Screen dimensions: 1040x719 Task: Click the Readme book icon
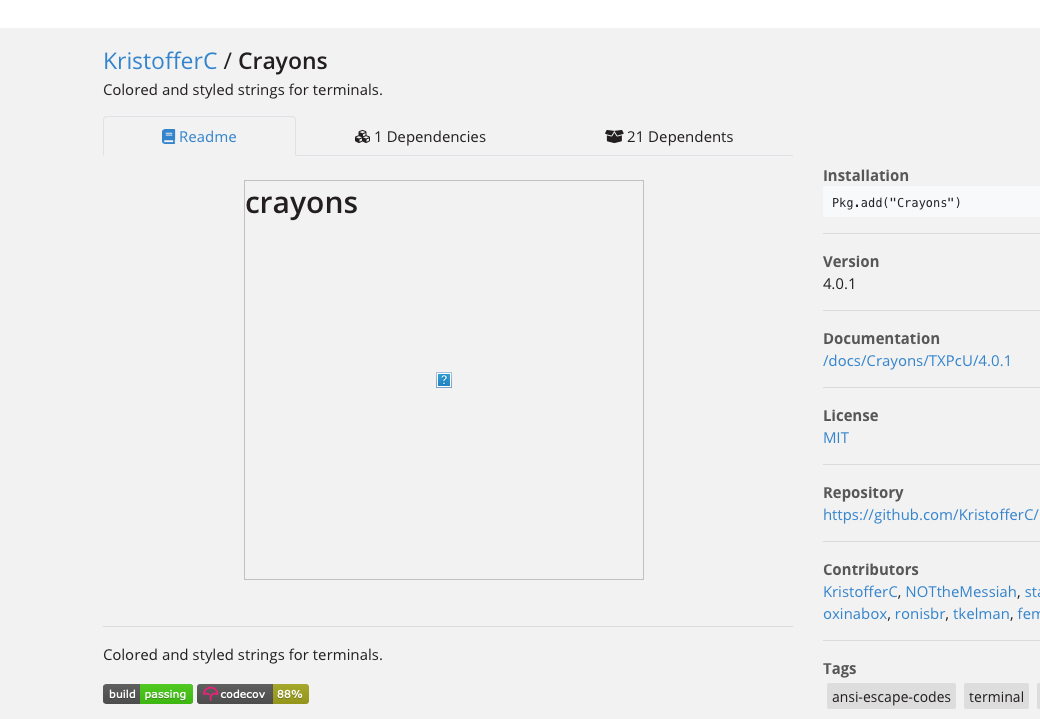coord(168,136)
